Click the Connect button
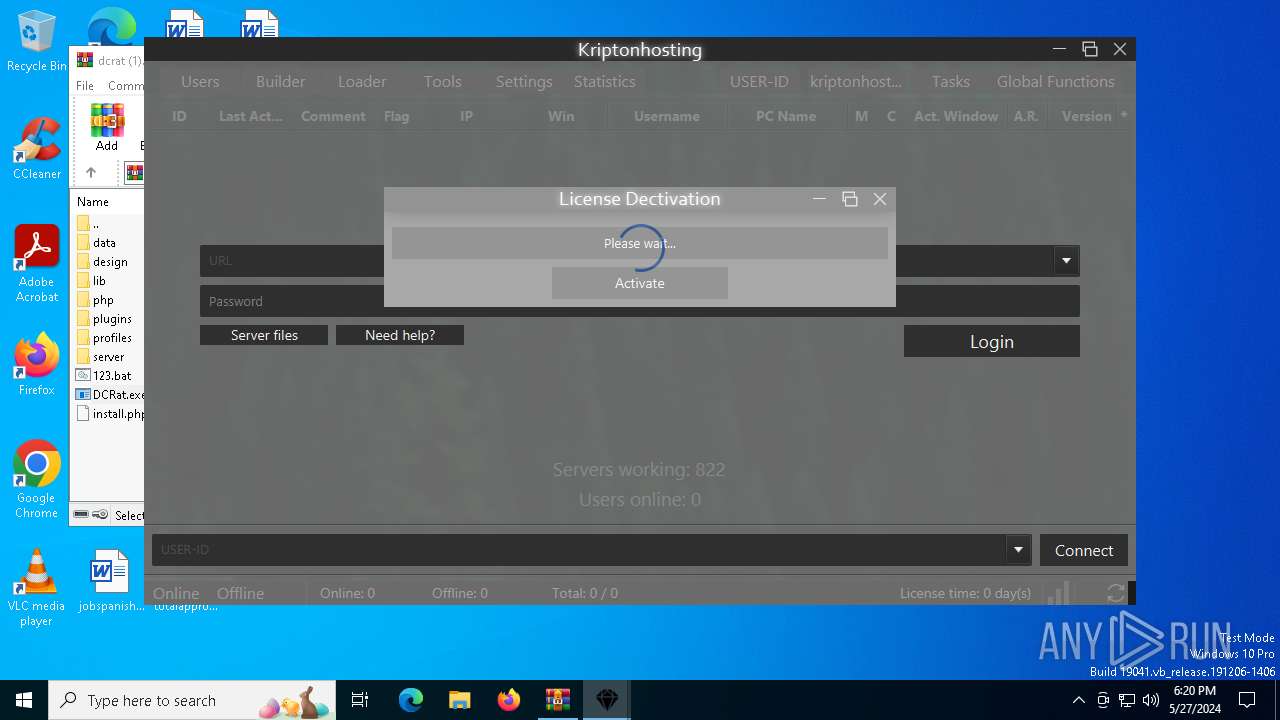 click(x=1084, y=550)
